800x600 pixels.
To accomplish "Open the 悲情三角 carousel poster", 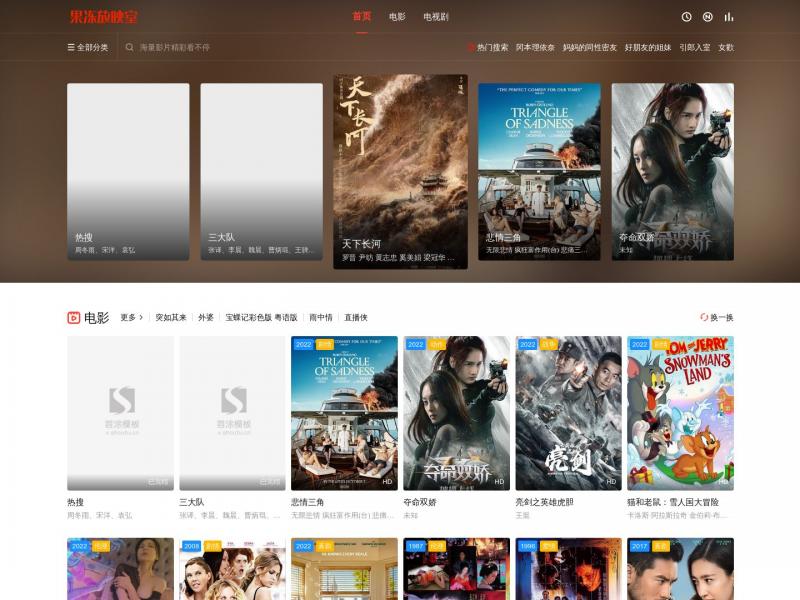I will 539,172.
